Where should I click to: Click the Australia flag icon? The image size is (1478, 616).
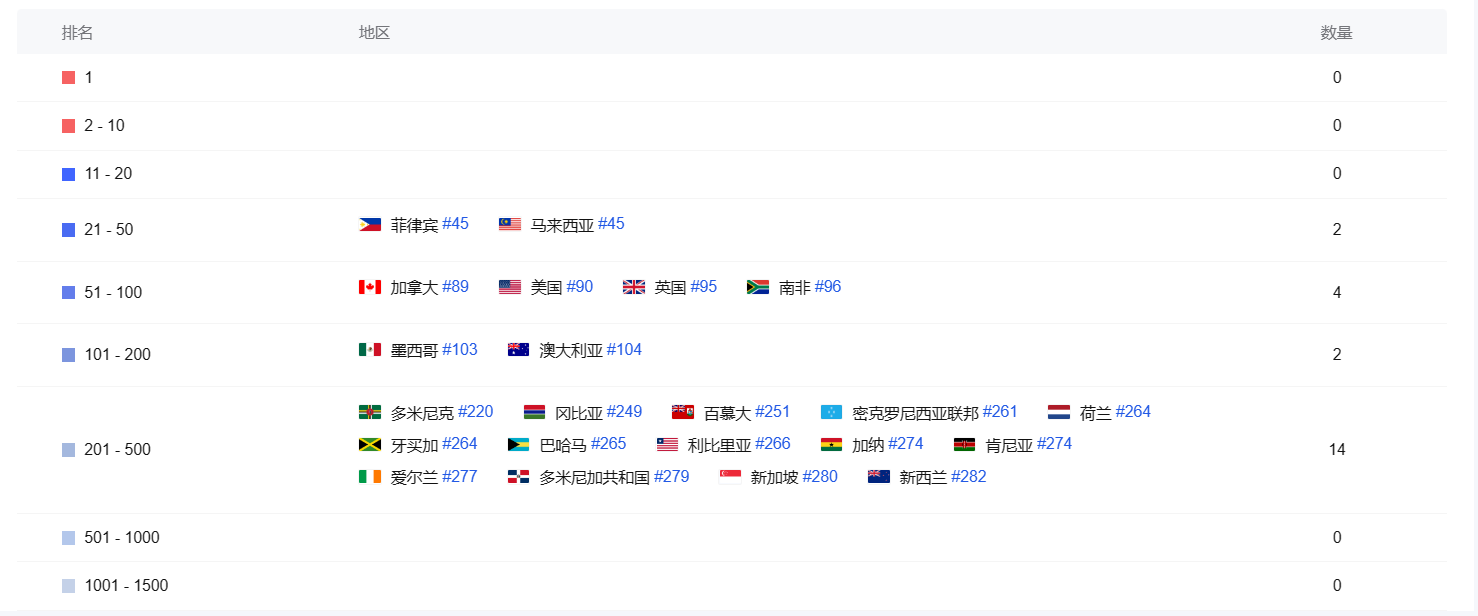pos(518,350)
